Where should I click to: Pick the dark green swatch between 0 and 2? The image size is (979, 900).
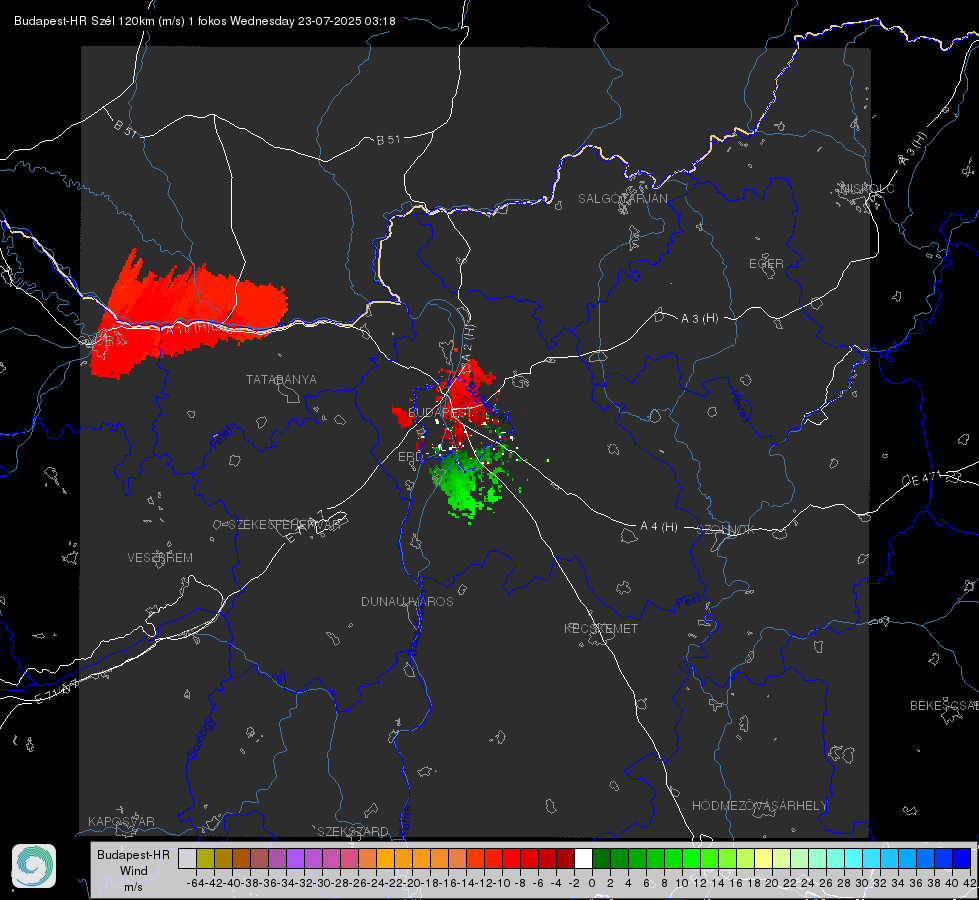(601, 859)
